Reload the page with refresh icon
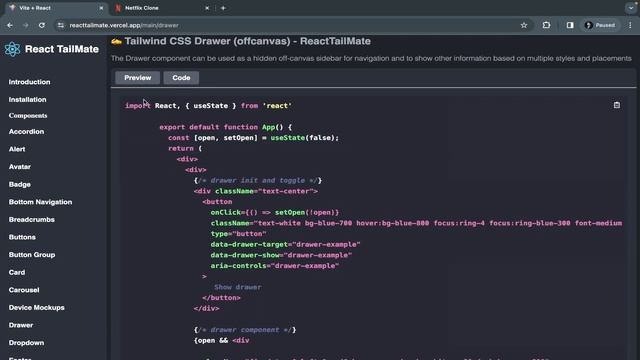 [x=42, y=25]
